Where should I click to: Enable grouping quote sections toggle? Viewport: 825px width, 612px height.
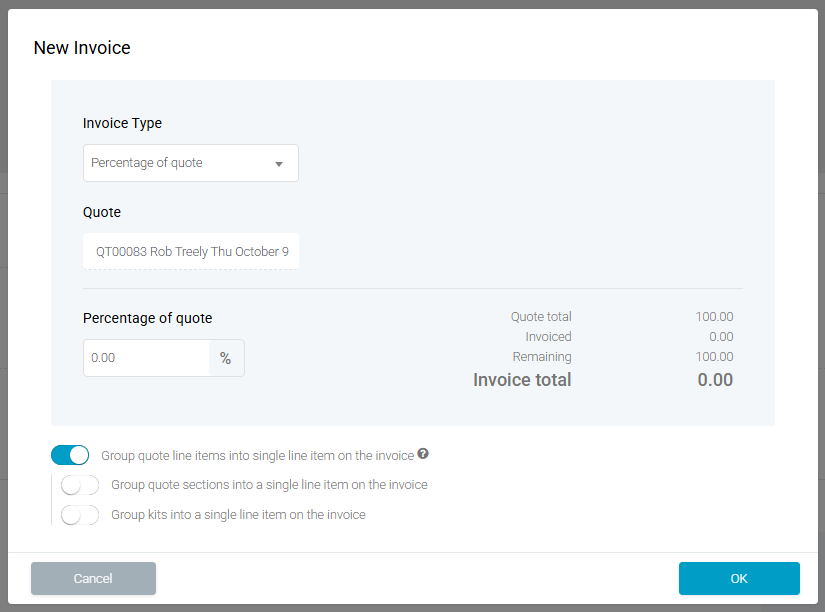pos(80,485)
